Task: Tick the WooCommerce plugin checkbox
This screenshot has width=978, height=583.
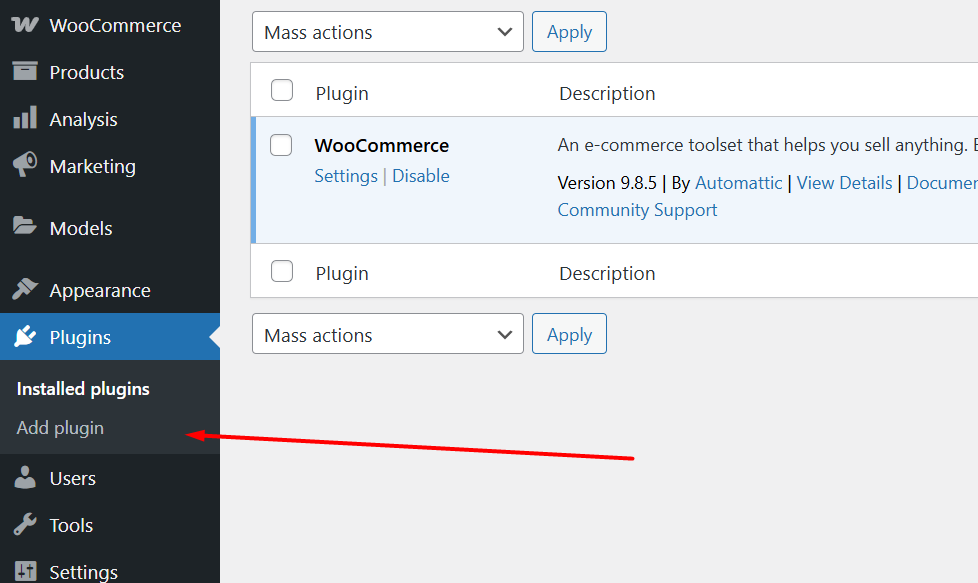Action: click(282, 145)
